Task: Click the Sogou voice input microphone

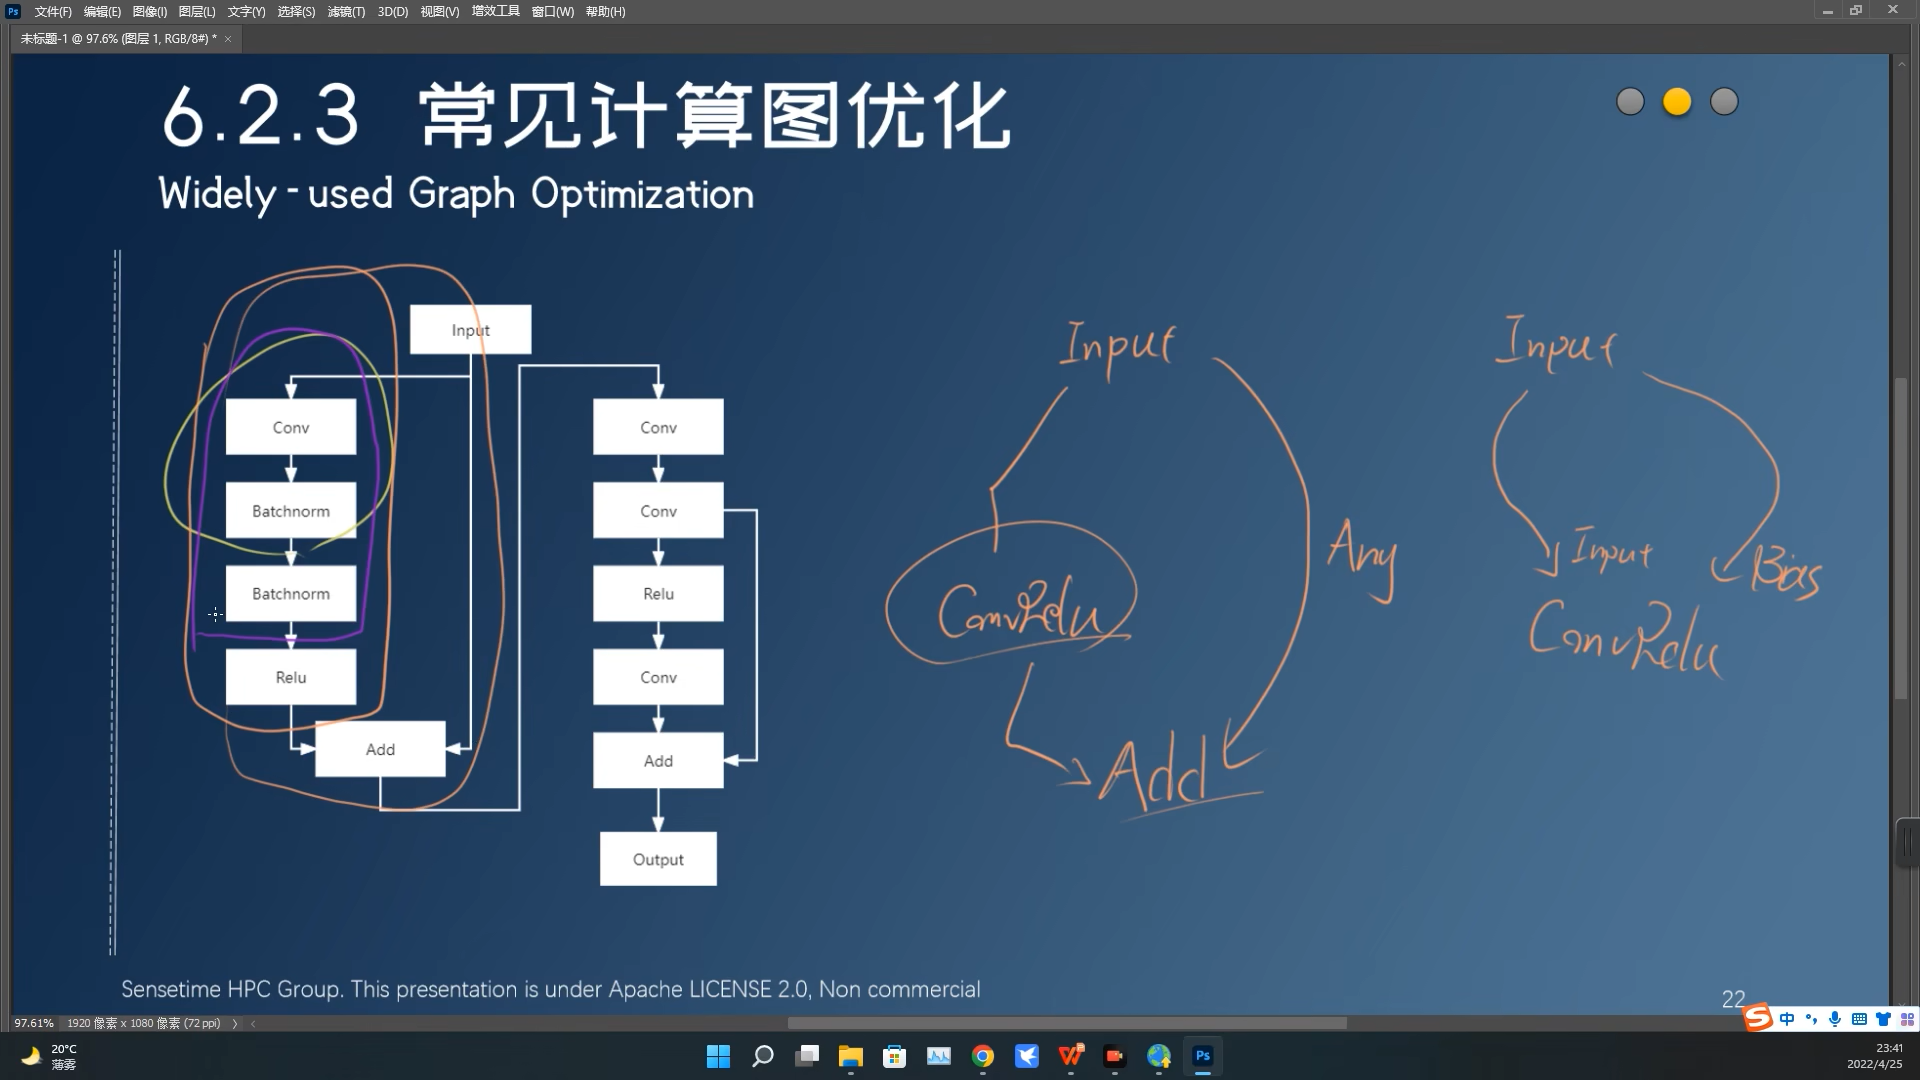Action: [x=1835, y=1019]
